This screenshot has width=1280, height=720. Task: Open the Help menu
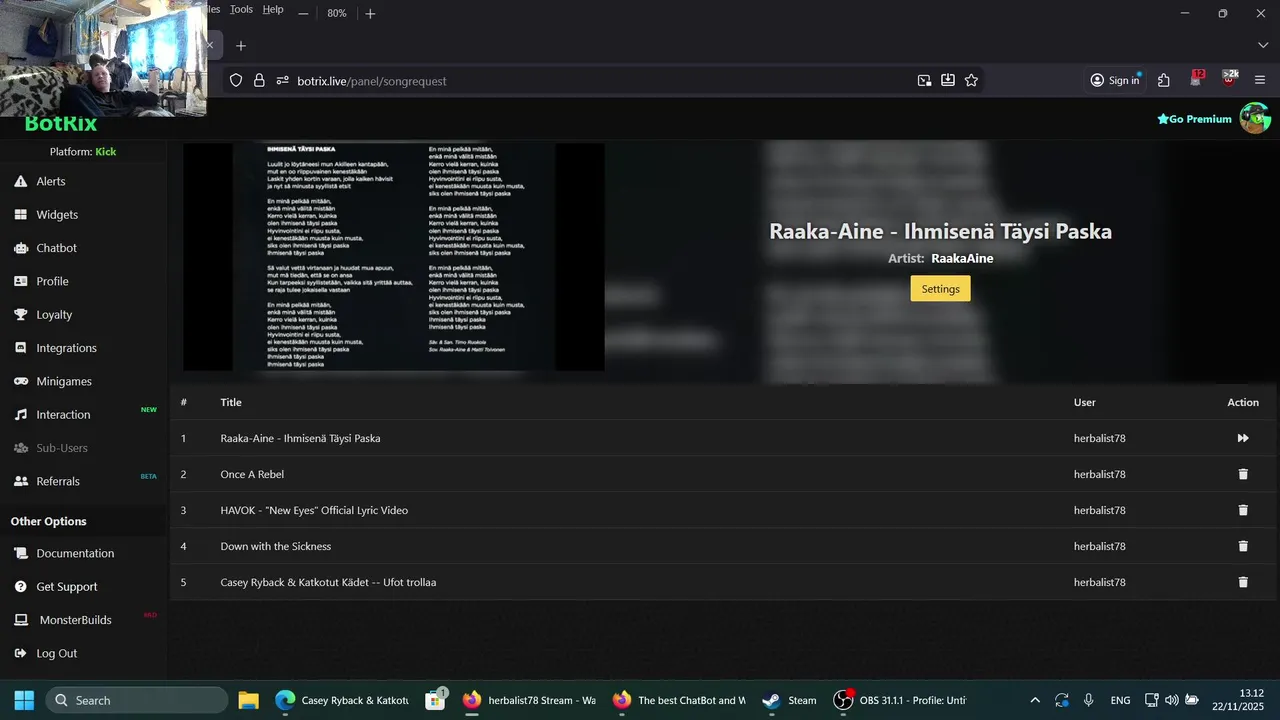click(x=273, y=9)
